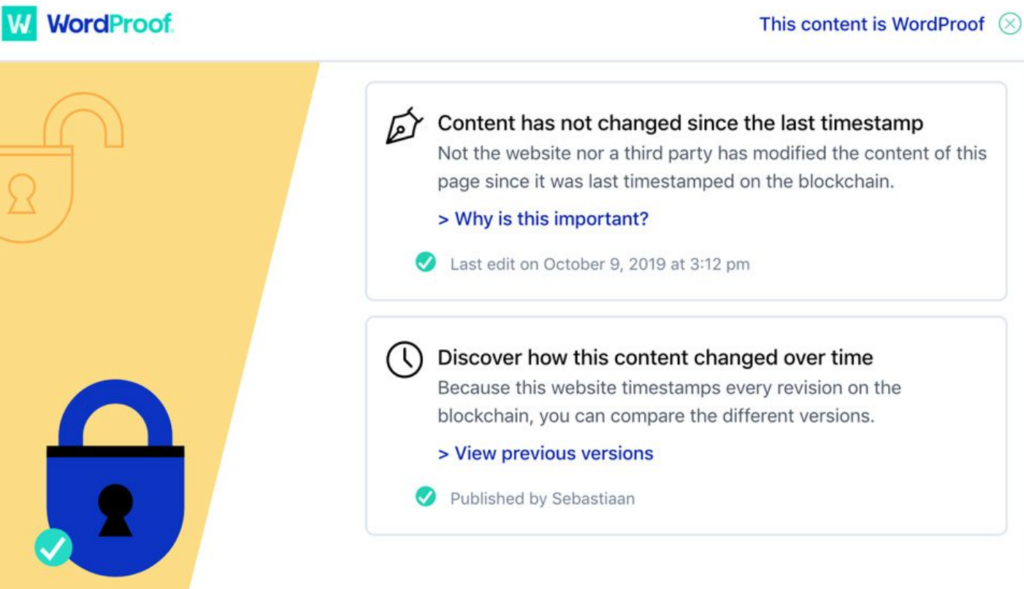Viewport: 1024px width, 589px height.
Task: Expand details via the chevron before "Why is this important?"
Action: pyautogui.click(x=441, y=219)
